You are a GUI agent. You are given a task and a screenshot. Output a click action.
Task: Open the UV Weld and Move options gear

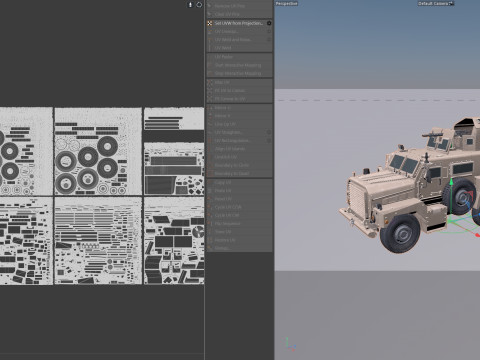[x=269, y=39]
